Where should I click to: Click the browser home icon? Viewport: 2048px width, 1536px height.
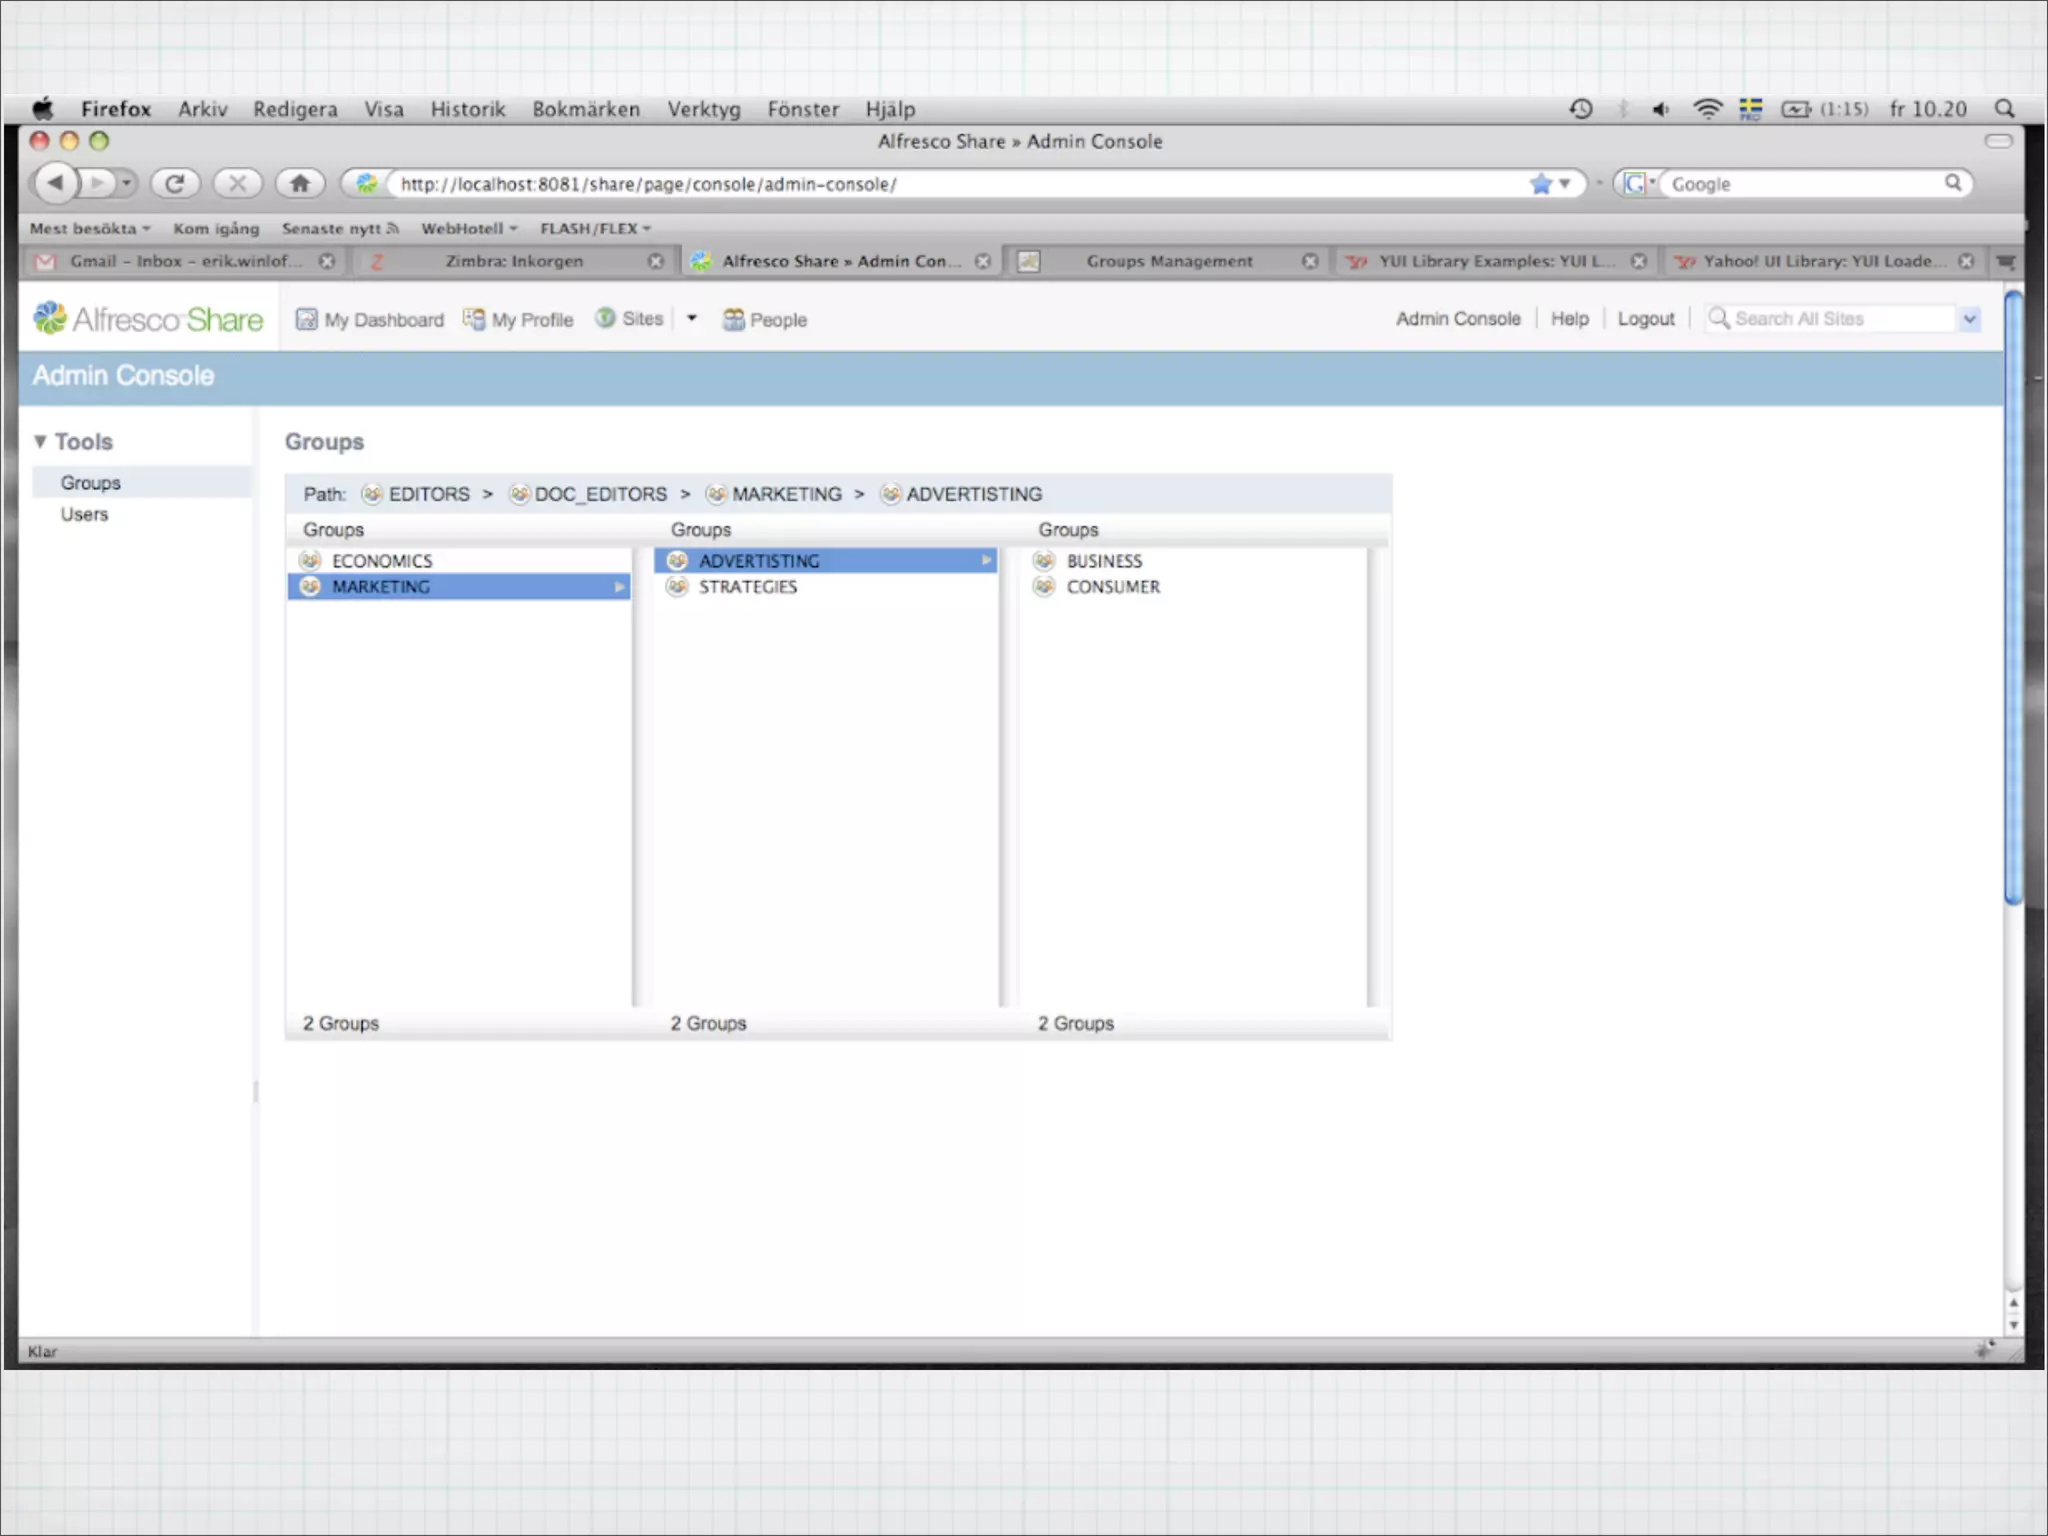click(299, 183)
